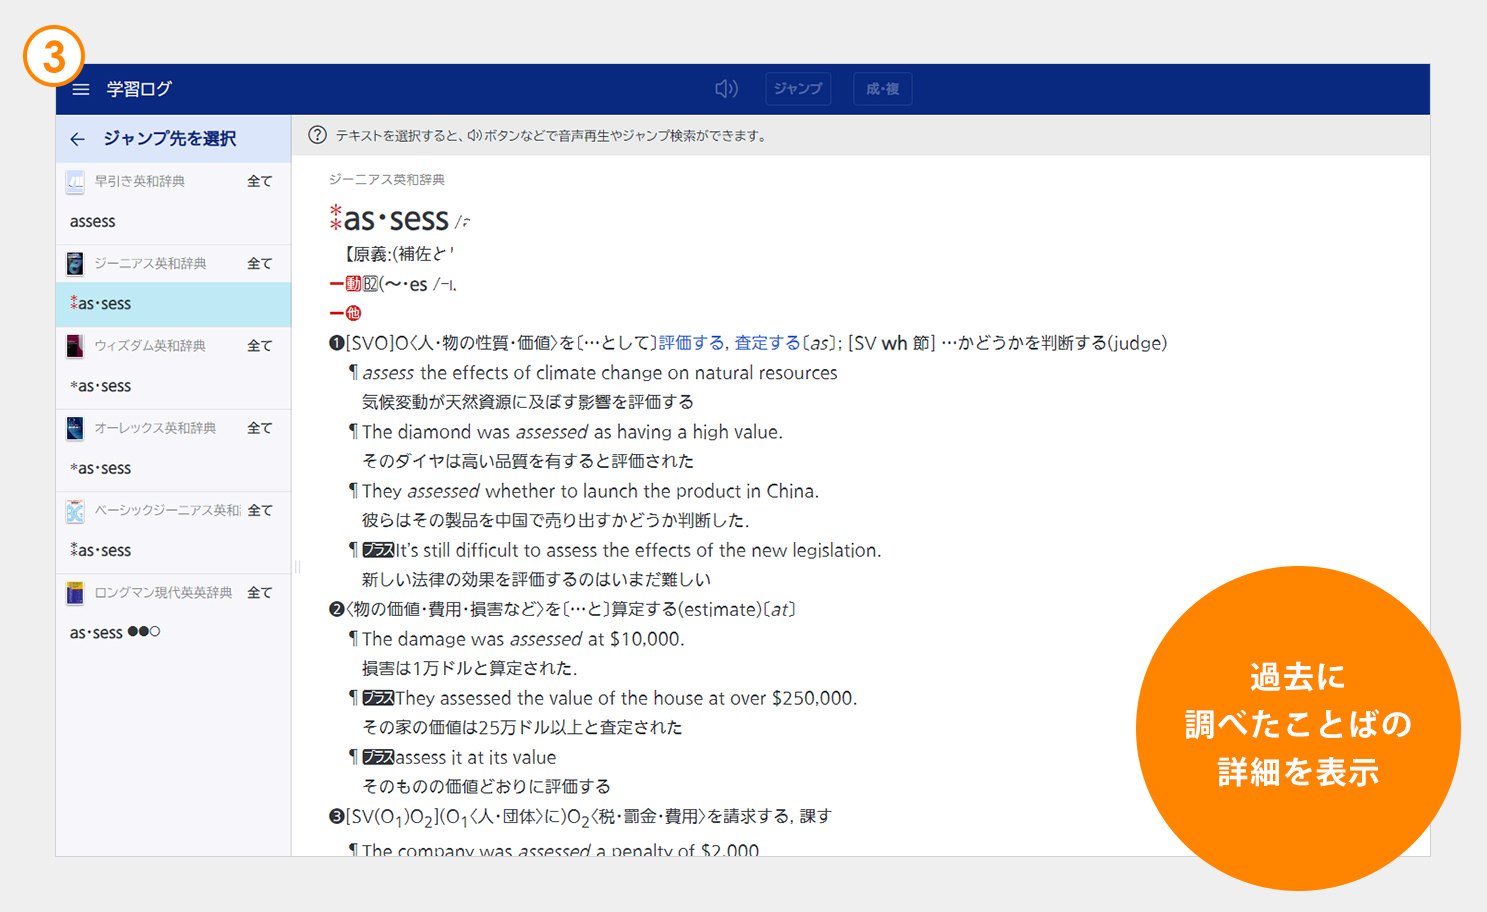
Task: Click the help question mark icon
Action: pyautogui.click(x=317, y=135)
